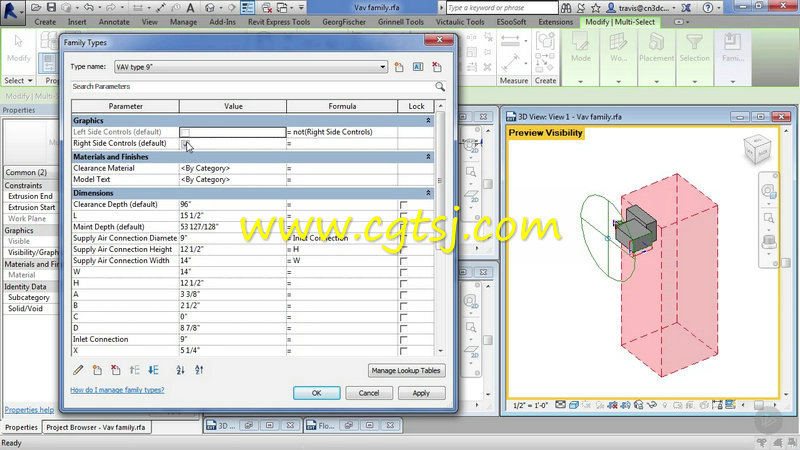The width and height of the screenshot is (800, 450).
Task: Open the Select panel dropdown
Action: [18, 81]
